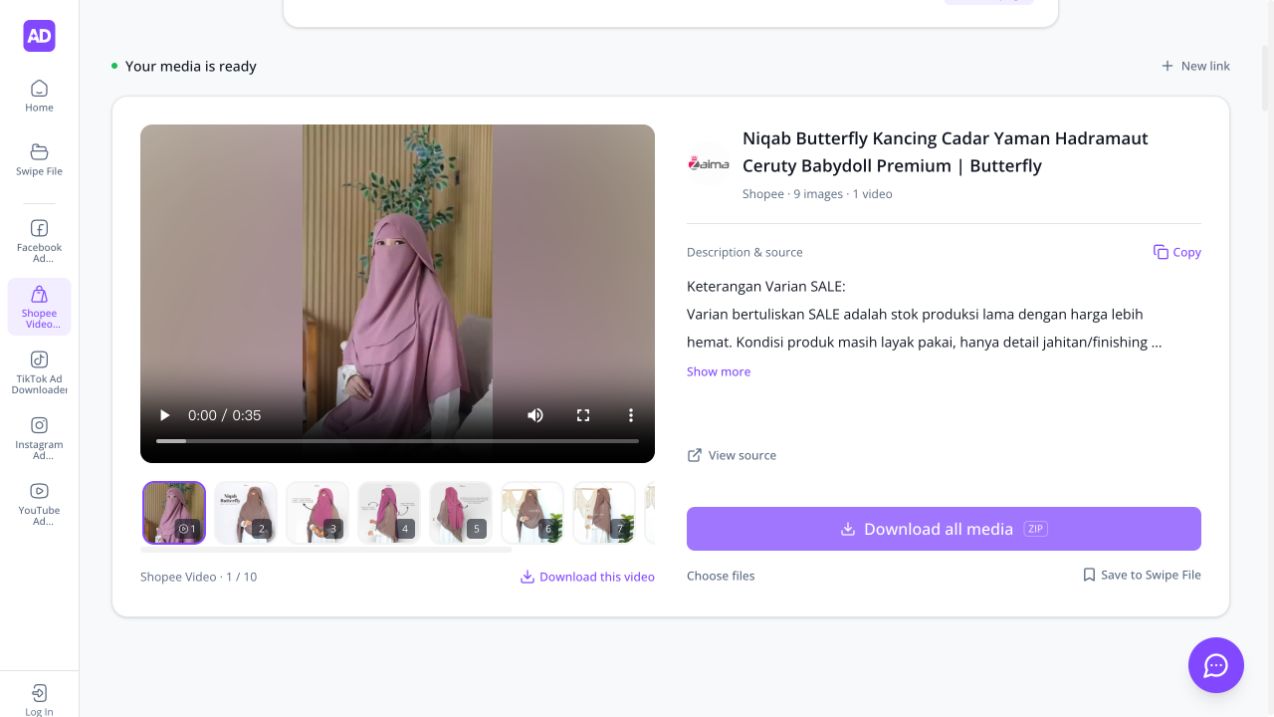Click Download all media ZIP button
1274x717 pixels.
[x=944, y=529]
